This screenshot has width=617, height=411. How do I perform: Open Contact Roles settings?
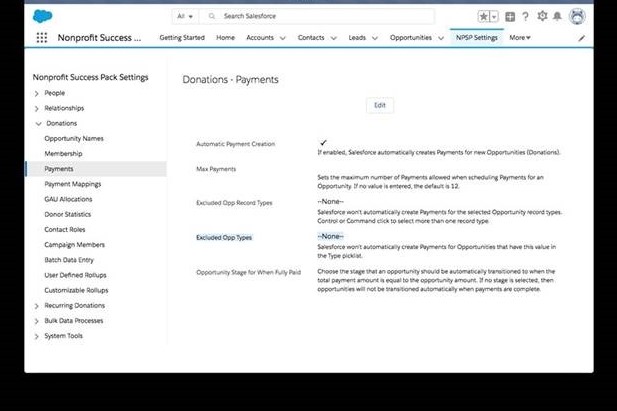click(65, 230)
